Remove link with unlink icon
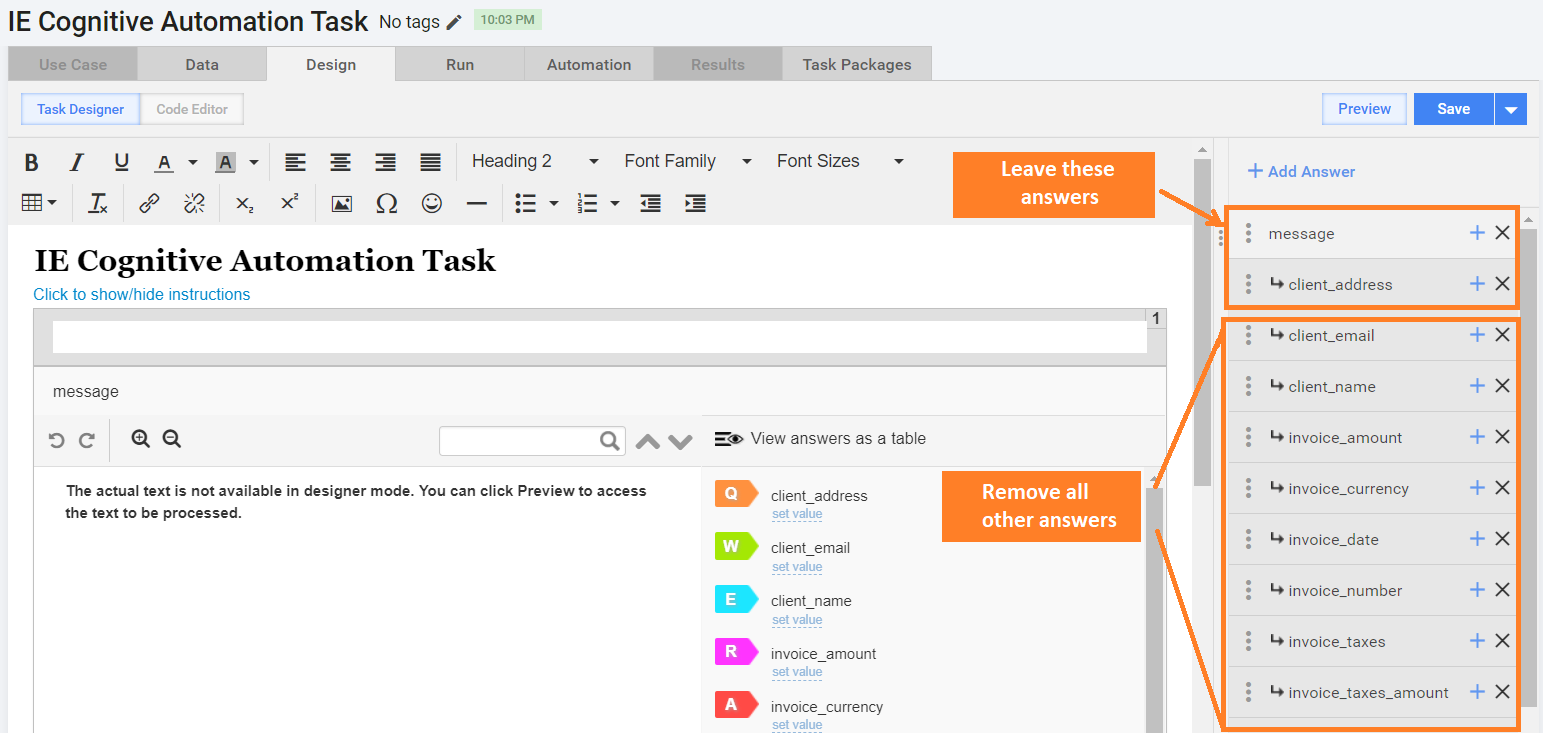Viewport: 1543px width, 733px height. coord(194,203)
